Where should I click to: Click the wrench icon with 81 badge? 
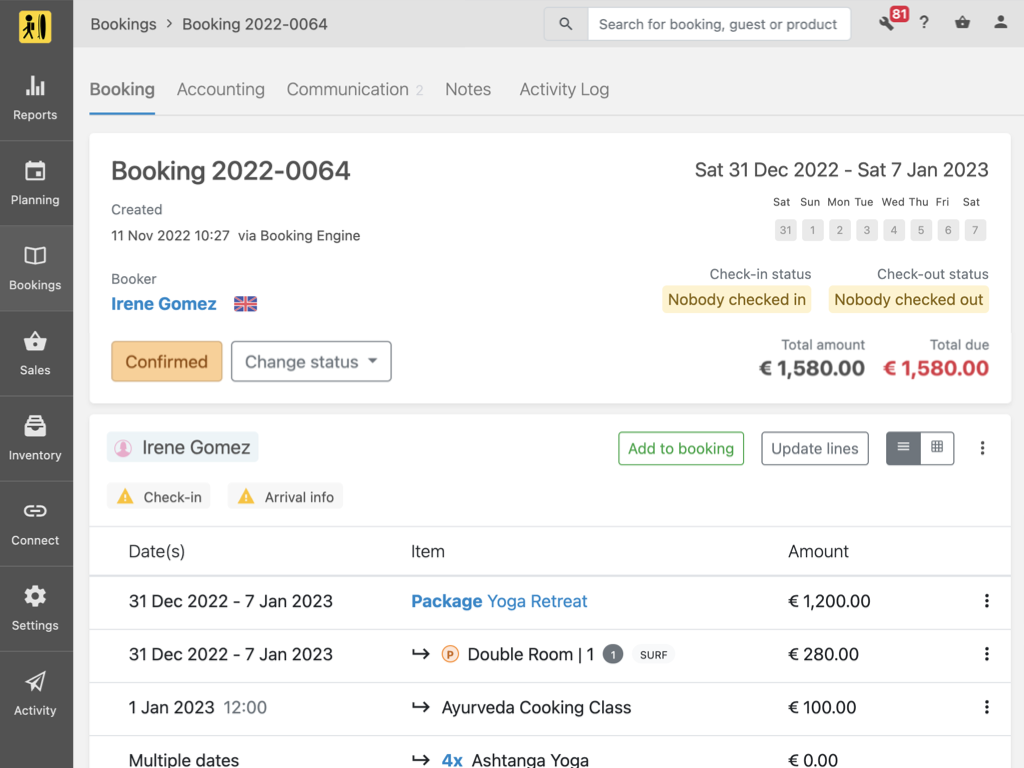[x=885, y=22]
